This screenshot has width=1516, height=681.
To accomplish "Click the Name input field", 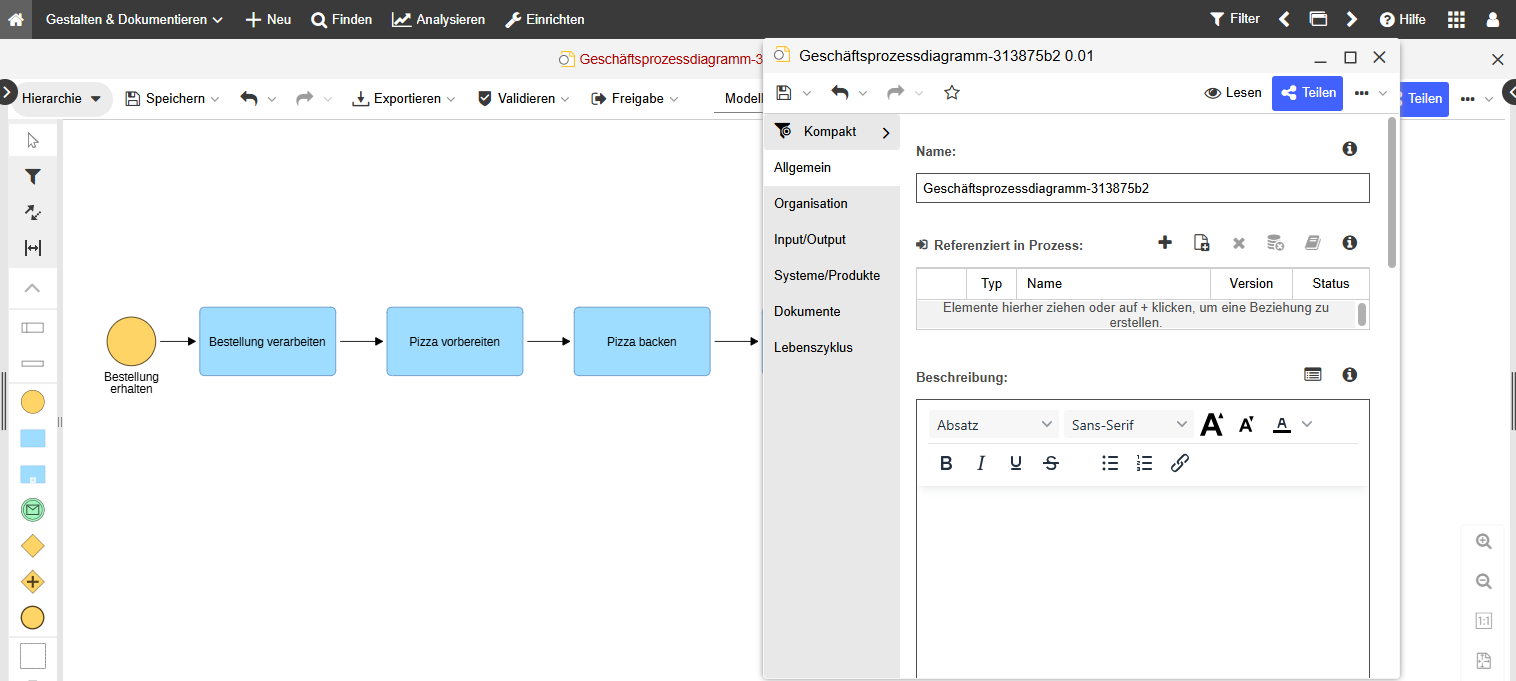I will coord(1142,188).
